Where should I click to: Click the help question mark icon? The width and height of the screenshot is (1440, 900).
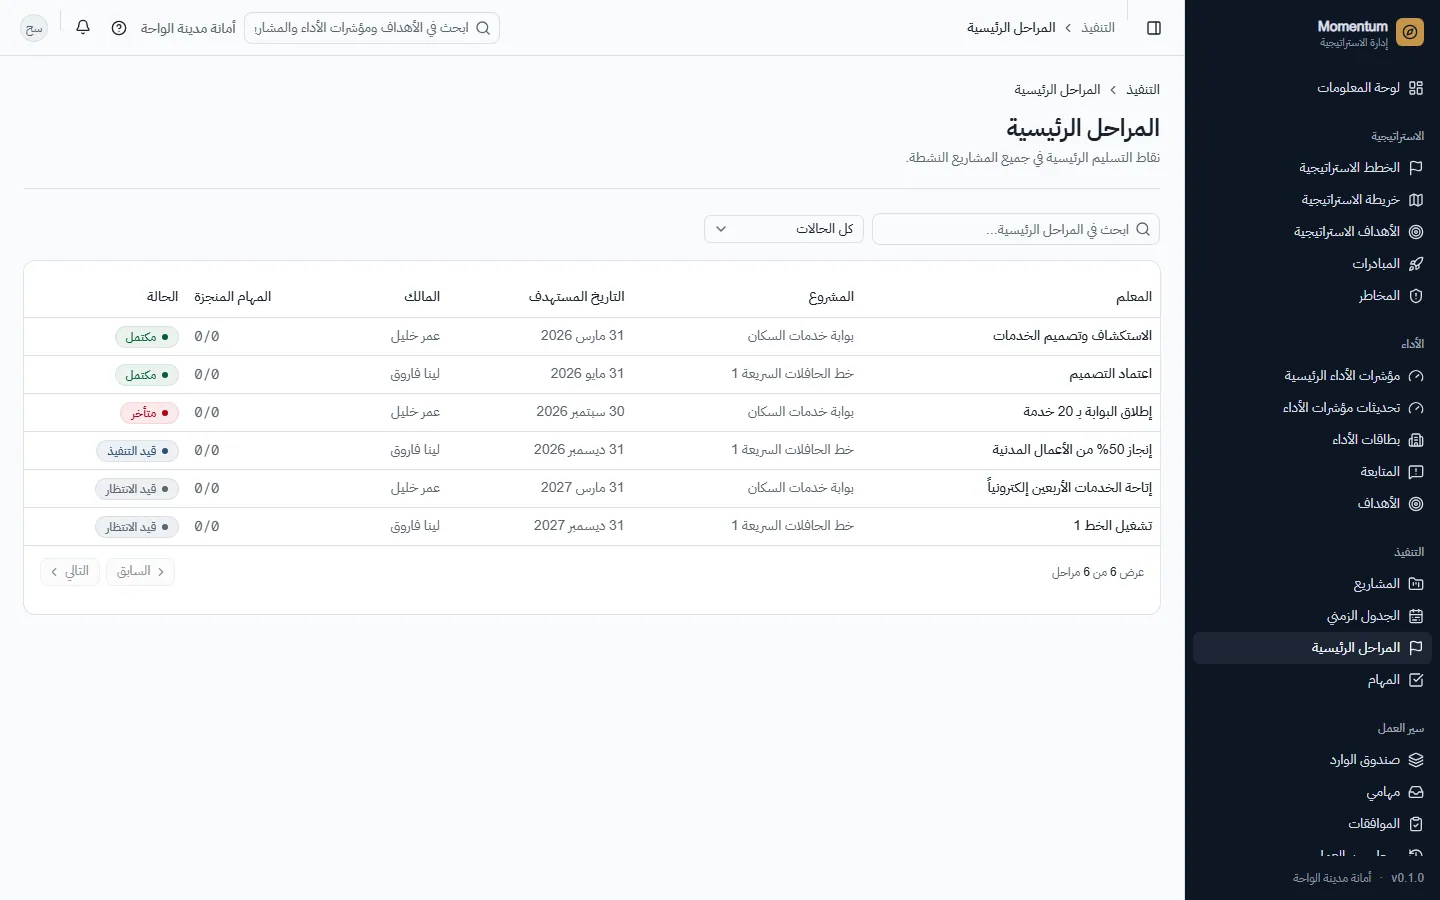click(119, 28)
